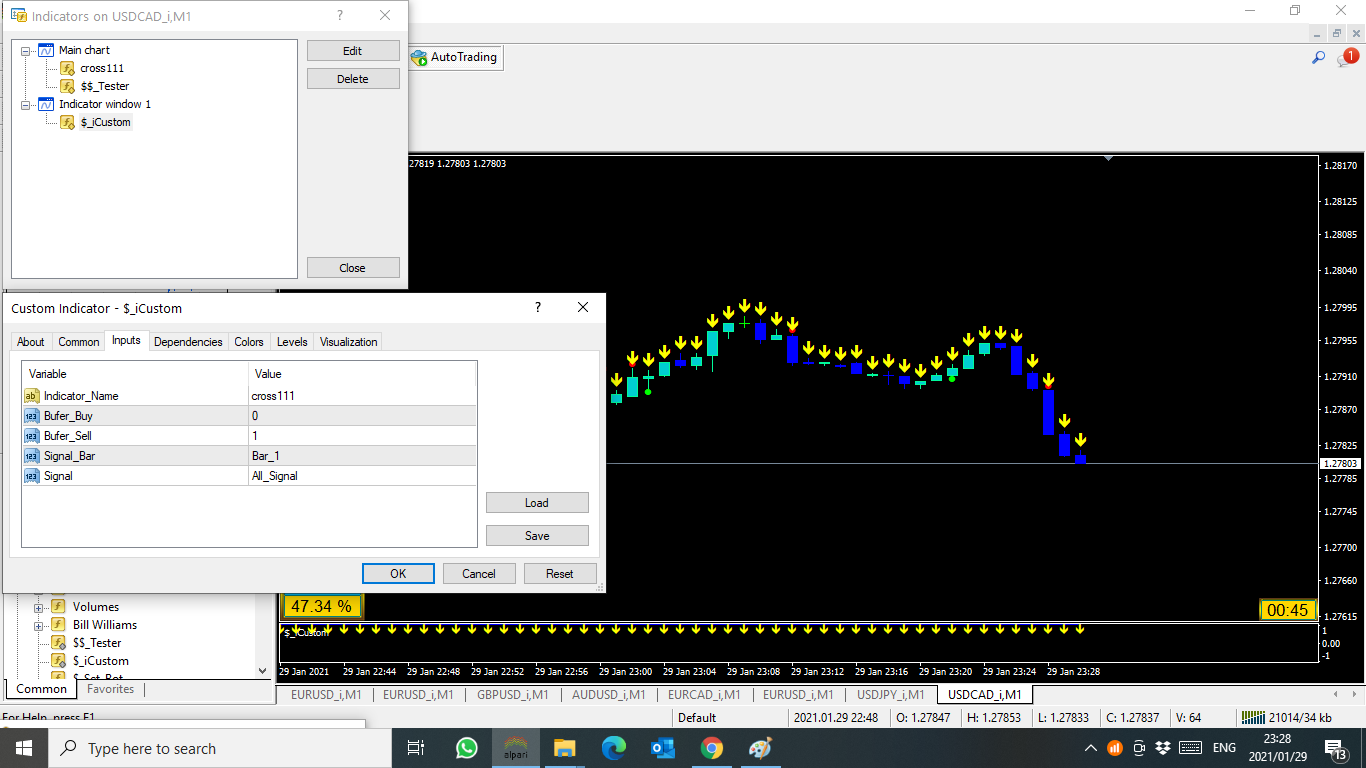The width and height of the screenshot is (1366, 768).
Task: Switch to the Visualization tab
Action: point(349,342)
